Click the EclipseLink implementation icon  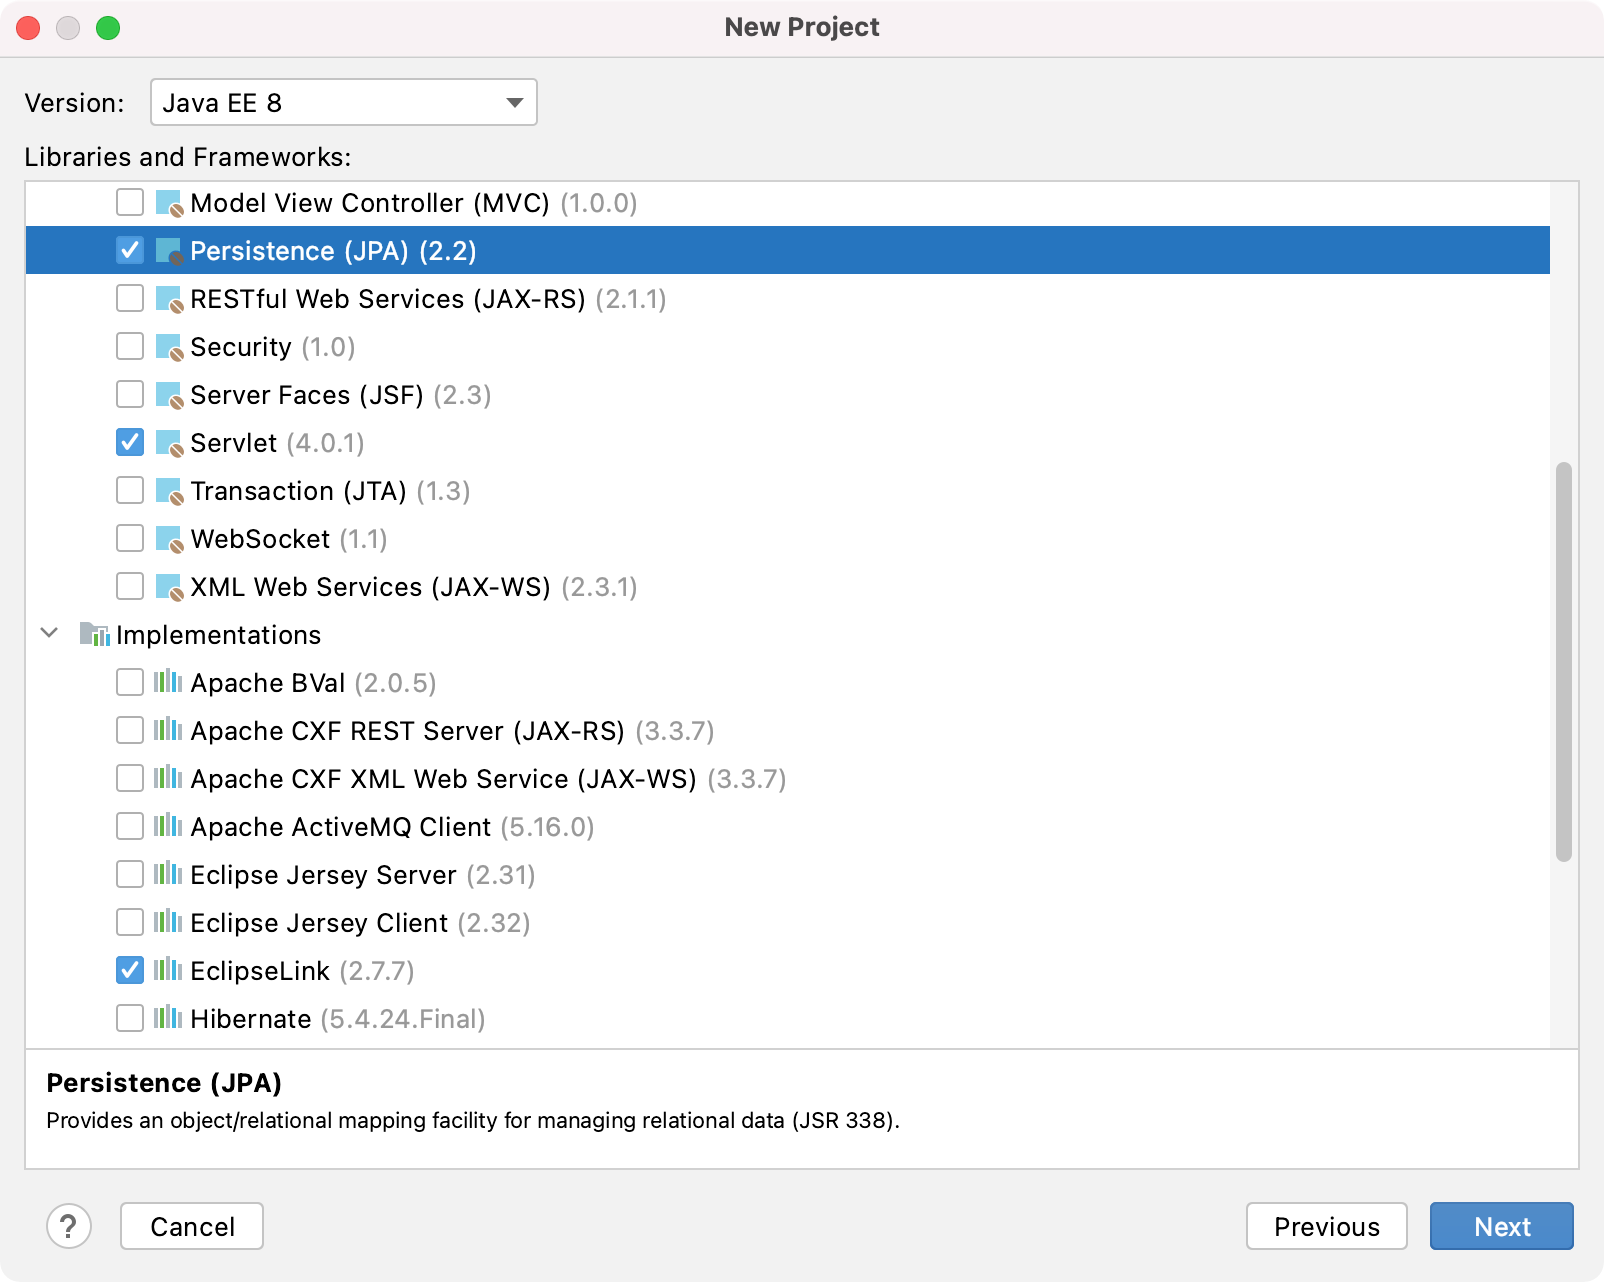(166, 971)
